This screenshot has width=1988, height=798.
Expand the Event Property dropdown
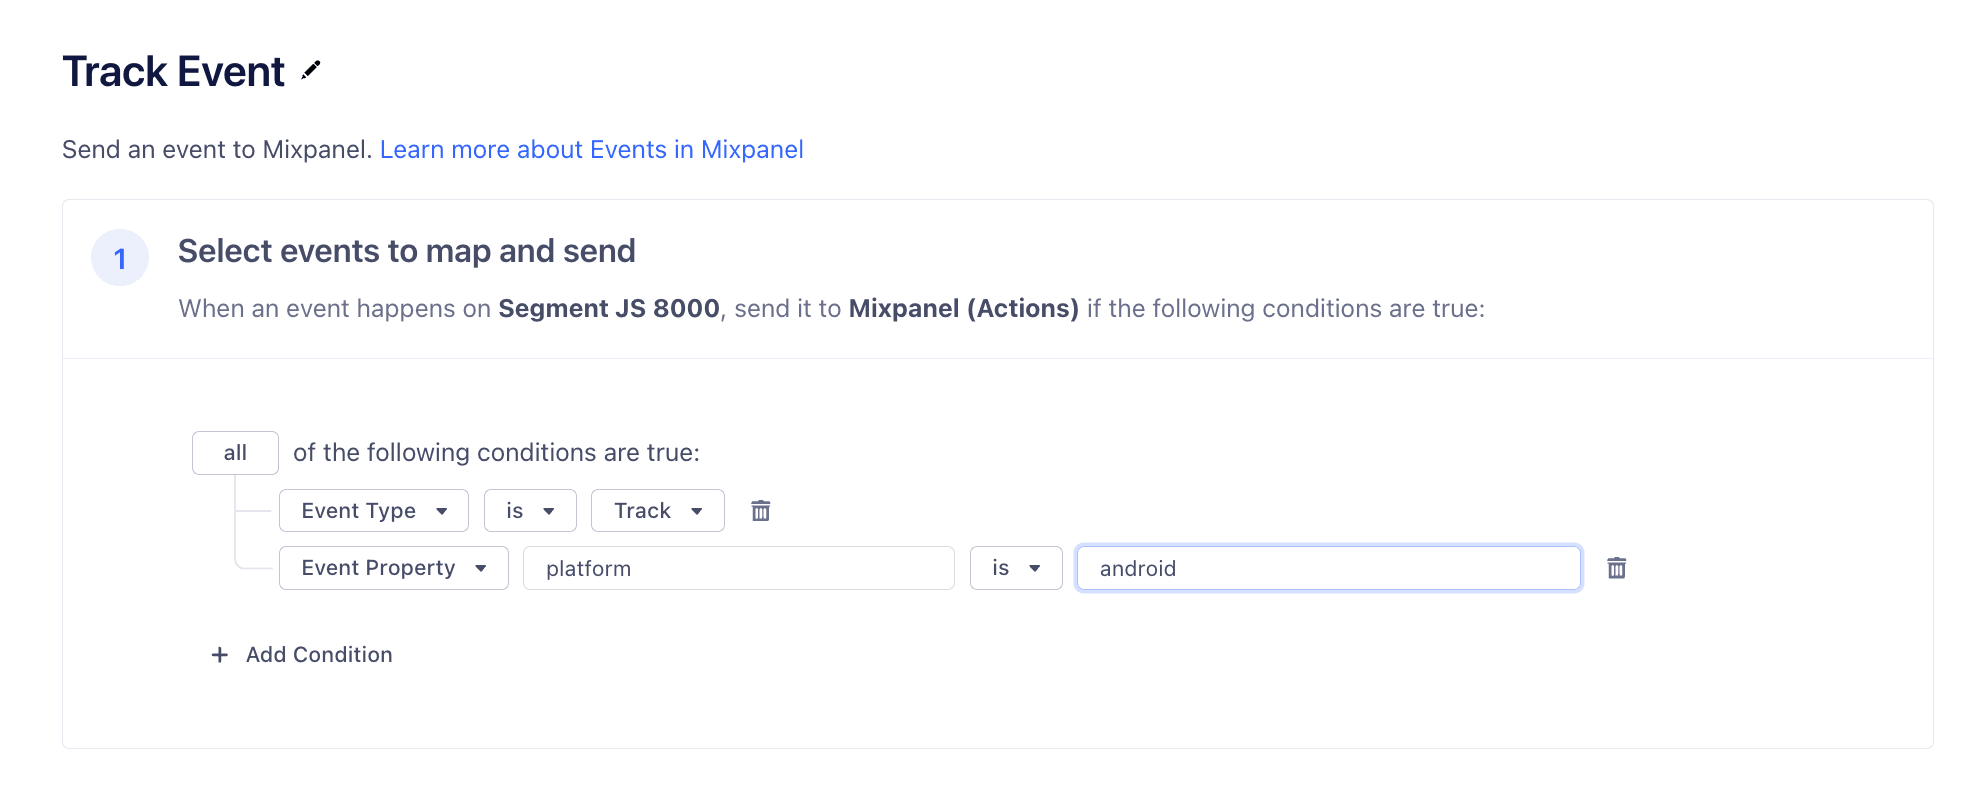(393, 568)
